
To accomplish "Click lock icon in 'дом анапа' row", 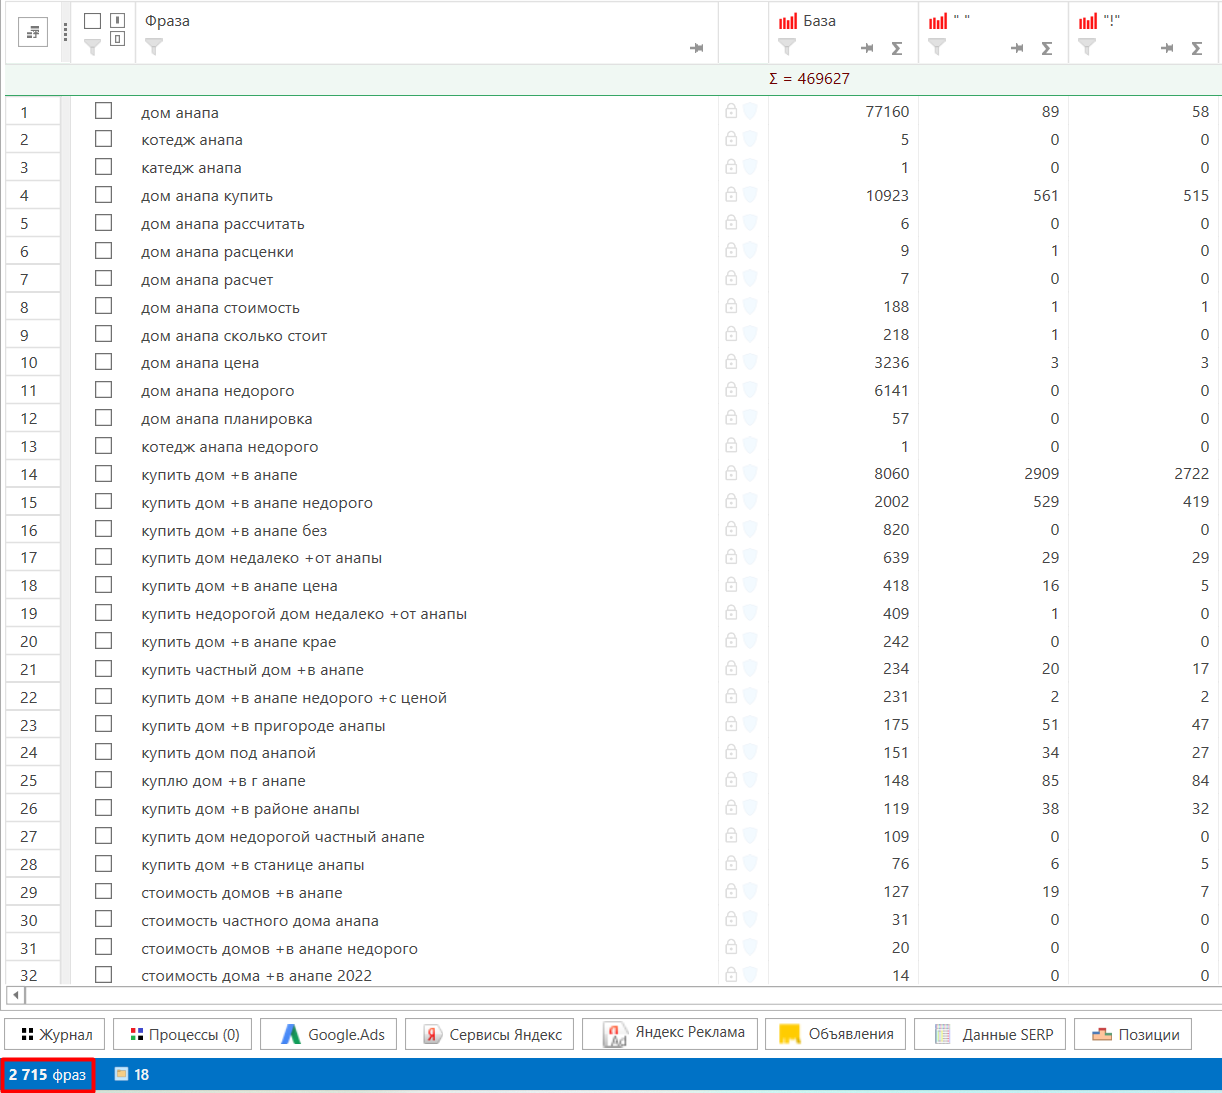I will tap(731, 111).
